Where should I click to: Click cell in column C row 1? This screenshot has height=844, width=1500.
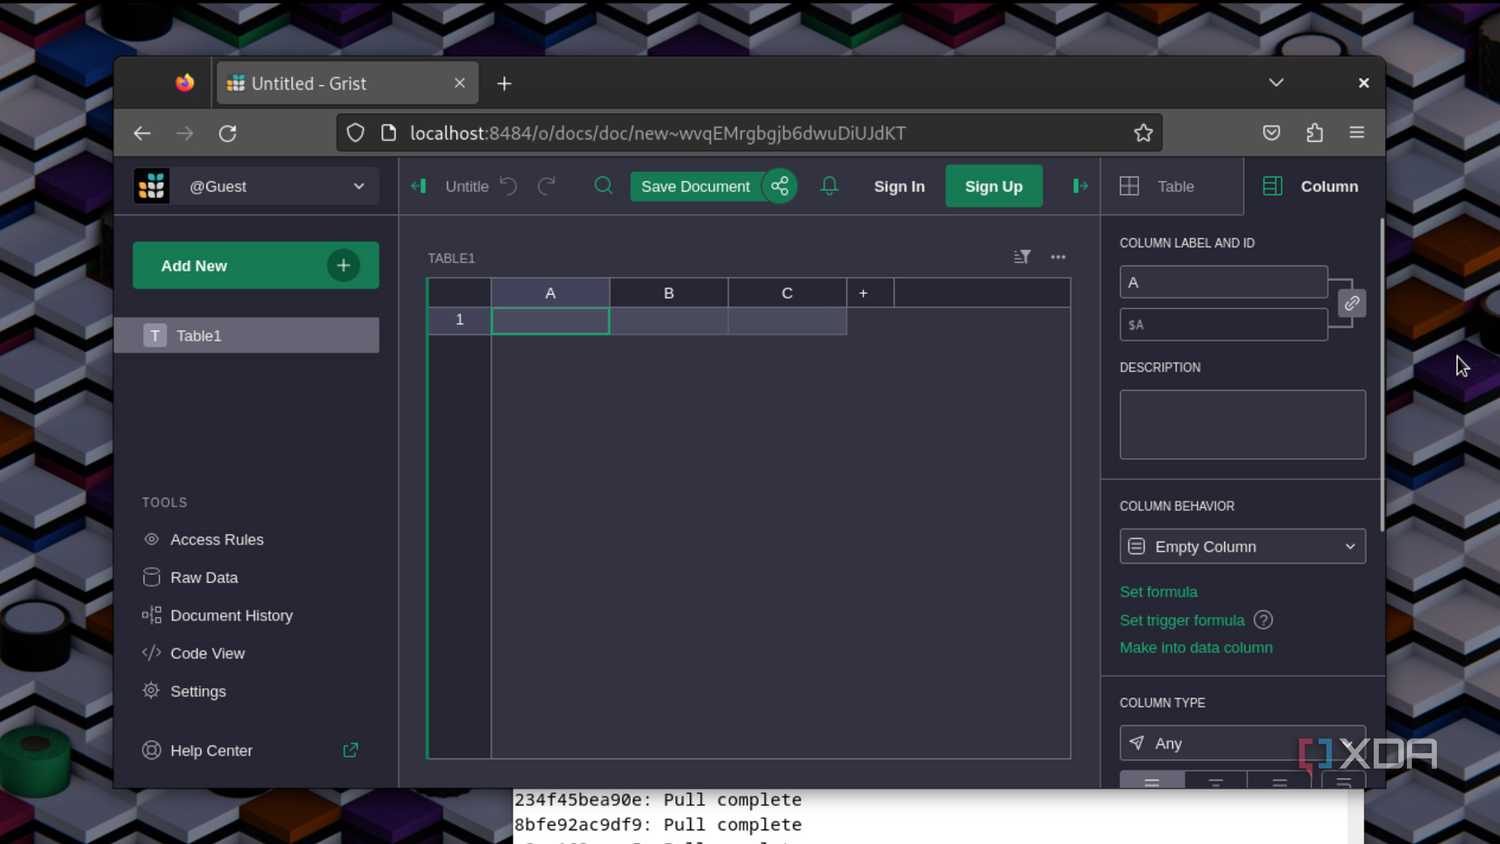coord(787,320)
